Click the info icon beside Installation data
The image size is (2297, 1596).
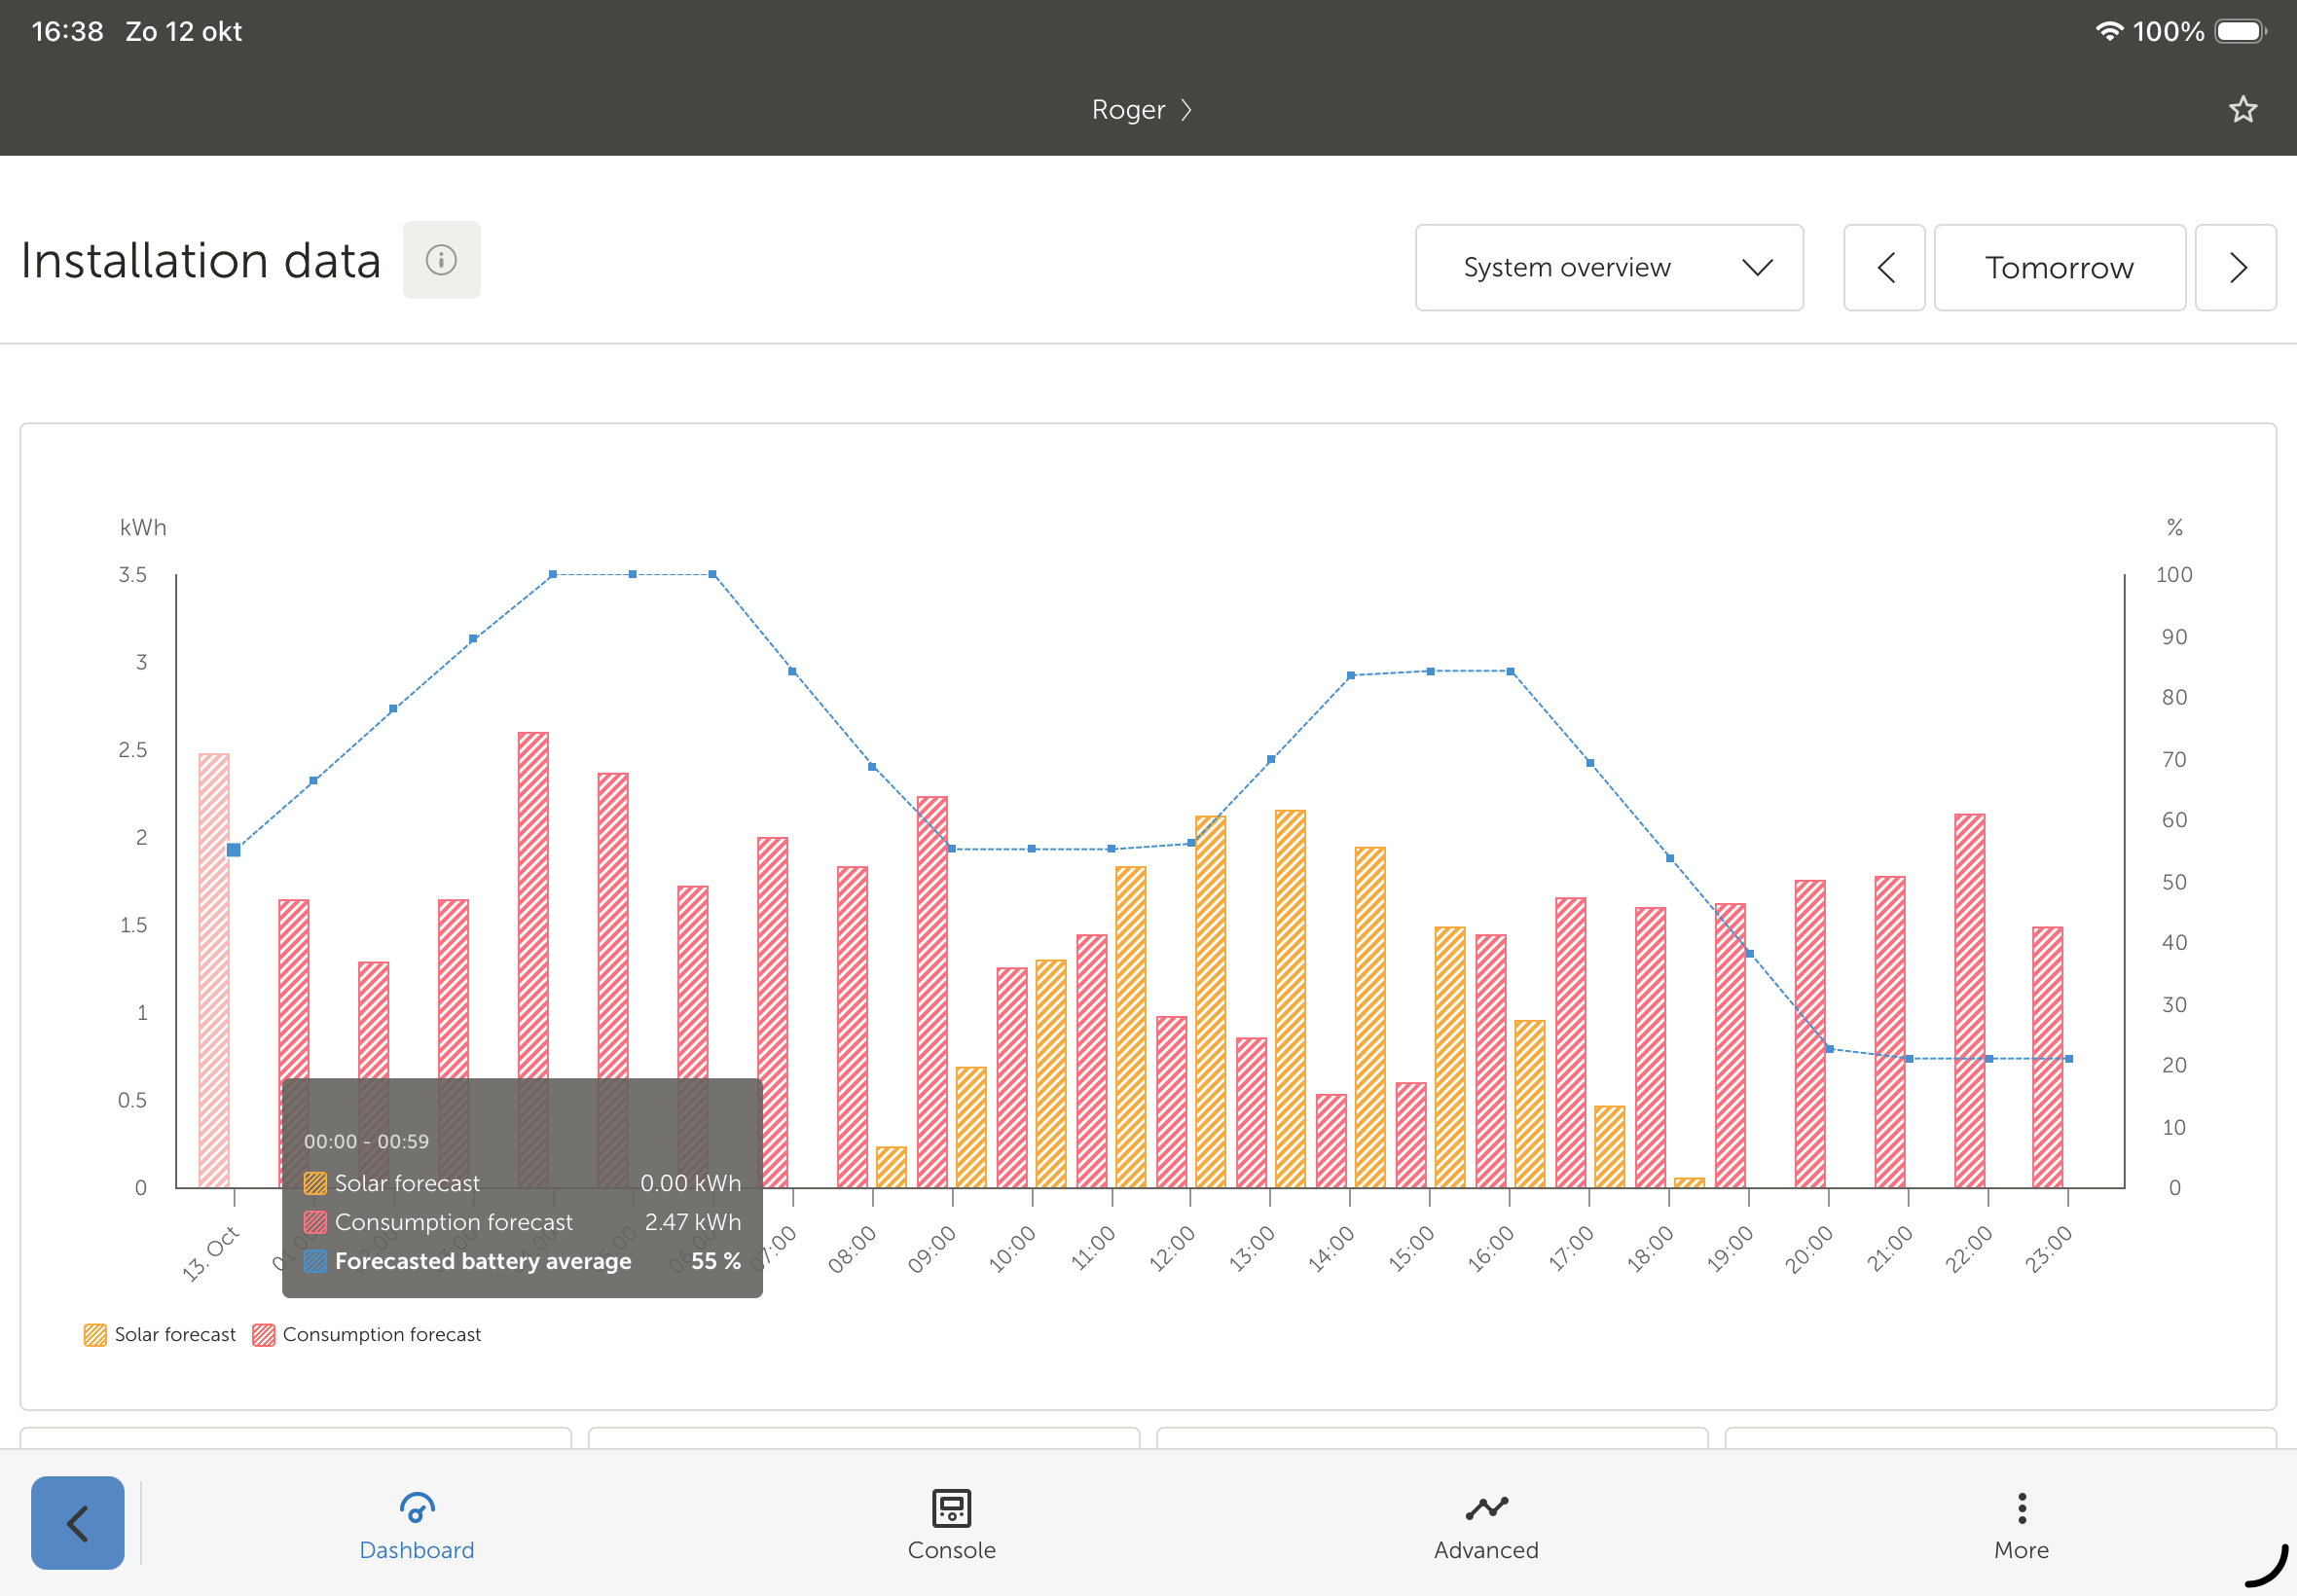441,260
